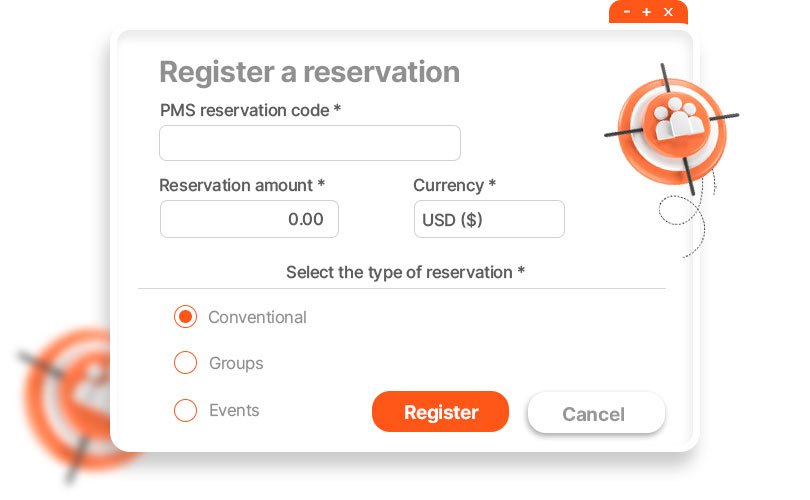This screenshot has height=500, width=810.
Task: Click the "Register a reservation" heading
Action: pos(309,72)
